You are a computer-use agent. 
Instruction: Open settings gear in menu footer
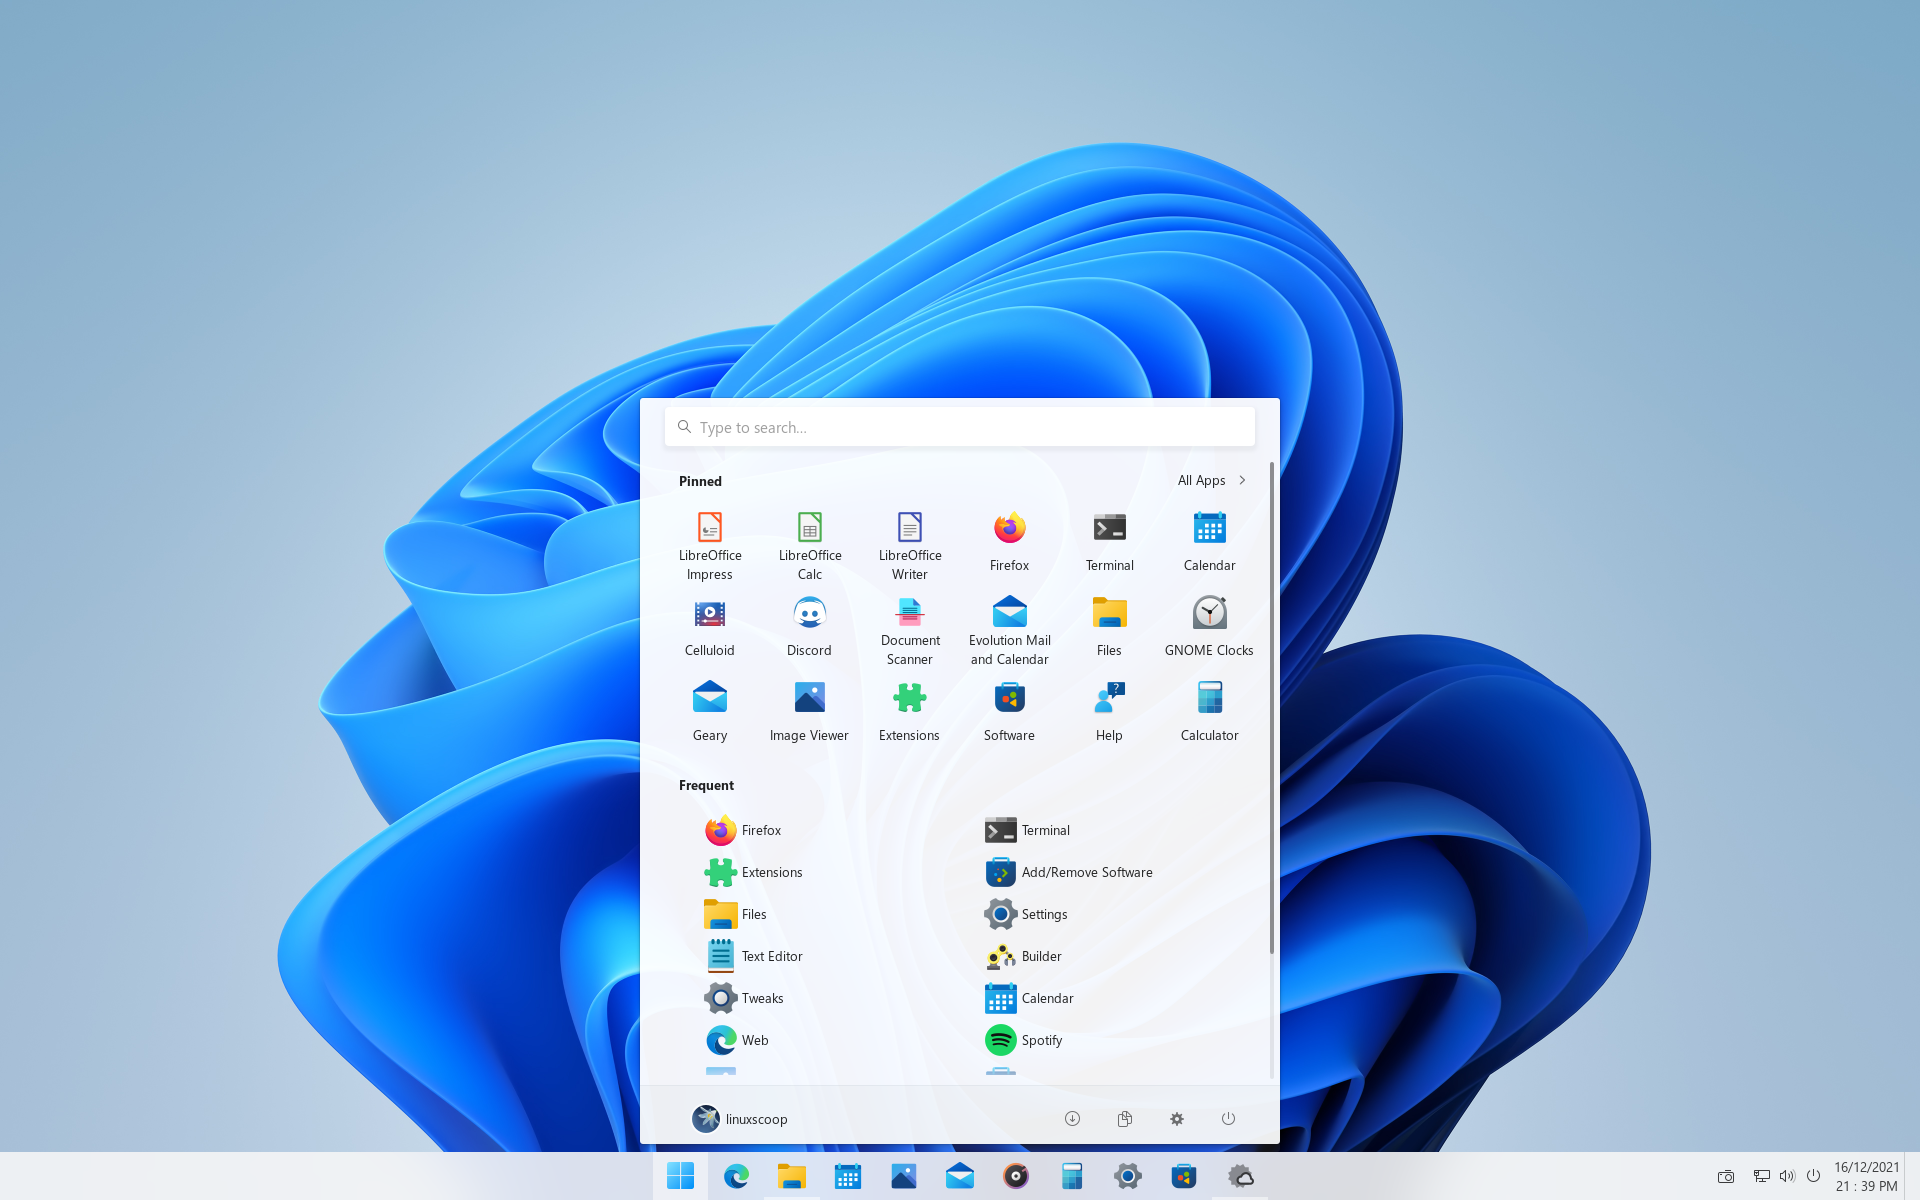pos(1177,1119)
